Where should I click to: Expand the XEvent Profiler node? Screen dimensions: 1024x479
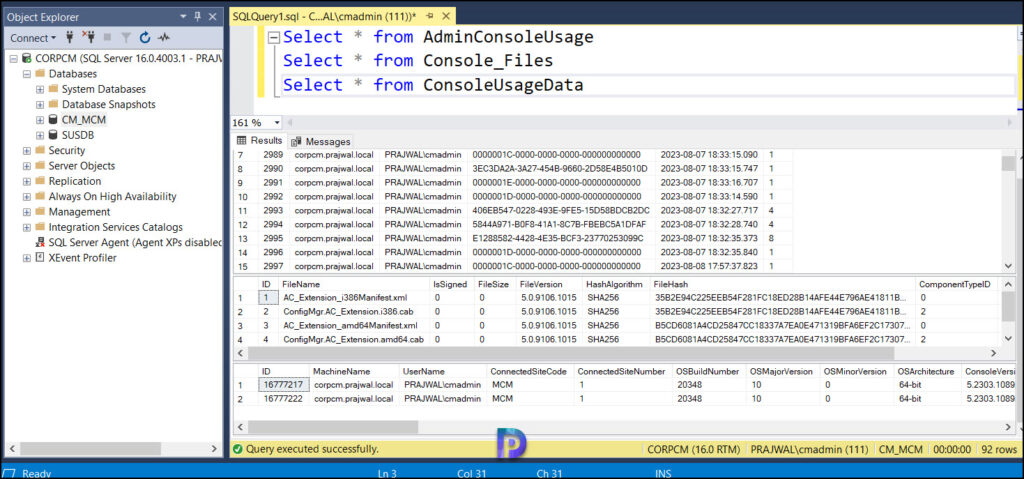click(x=27, y=257)
